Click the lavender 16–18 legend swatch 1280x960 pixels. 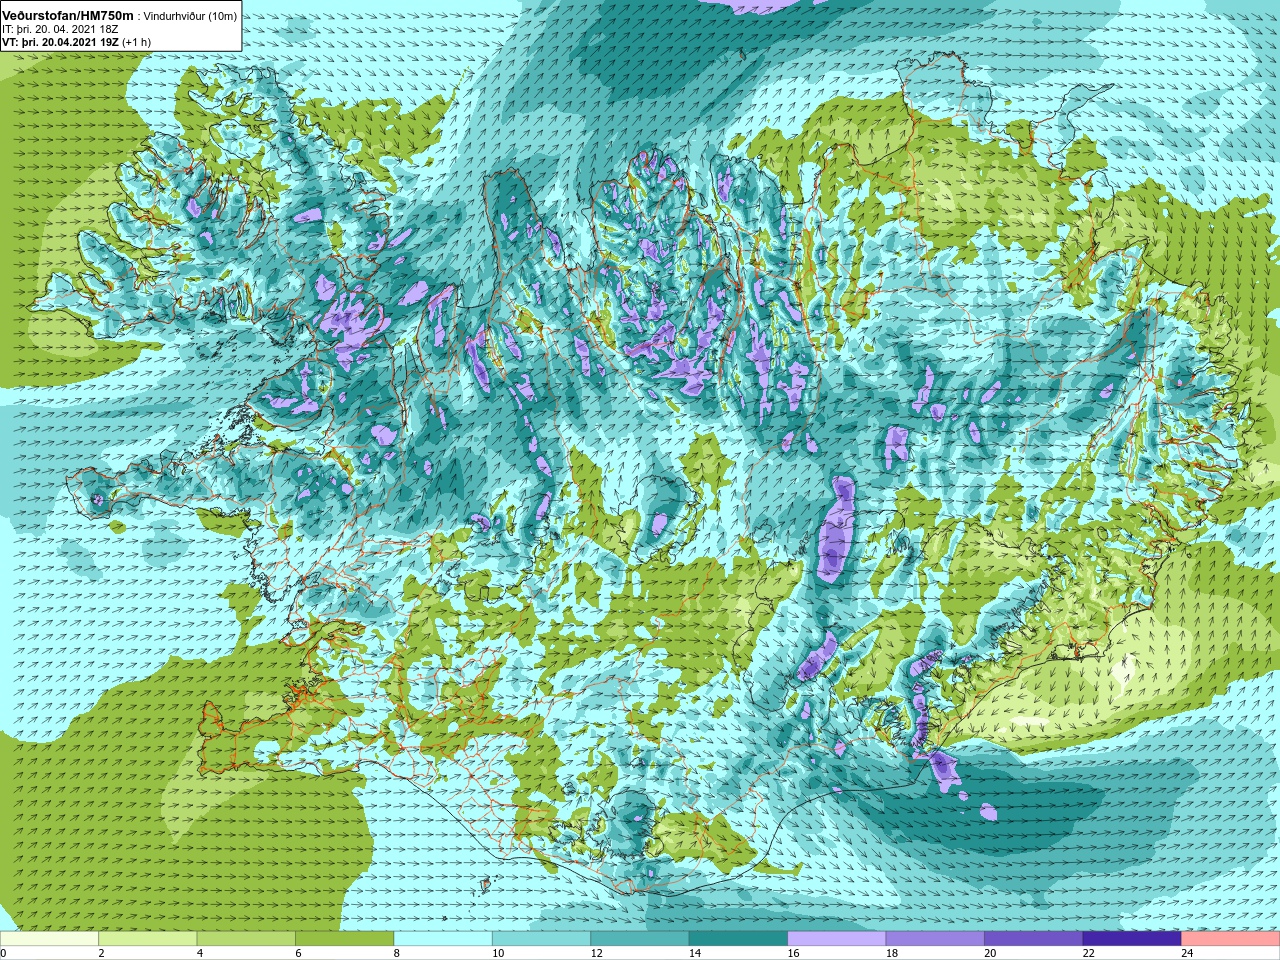click(x=837, y=939)
